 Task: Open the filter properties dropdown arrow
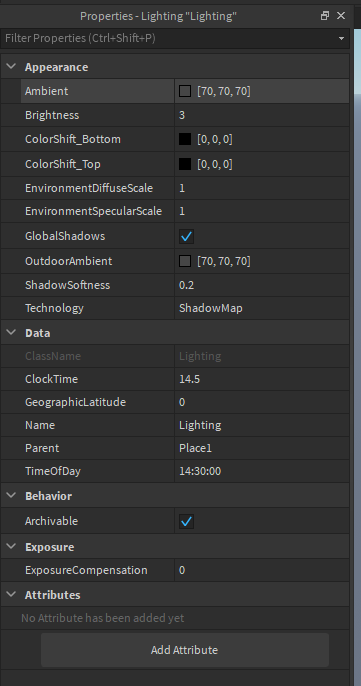click(341, 39)
